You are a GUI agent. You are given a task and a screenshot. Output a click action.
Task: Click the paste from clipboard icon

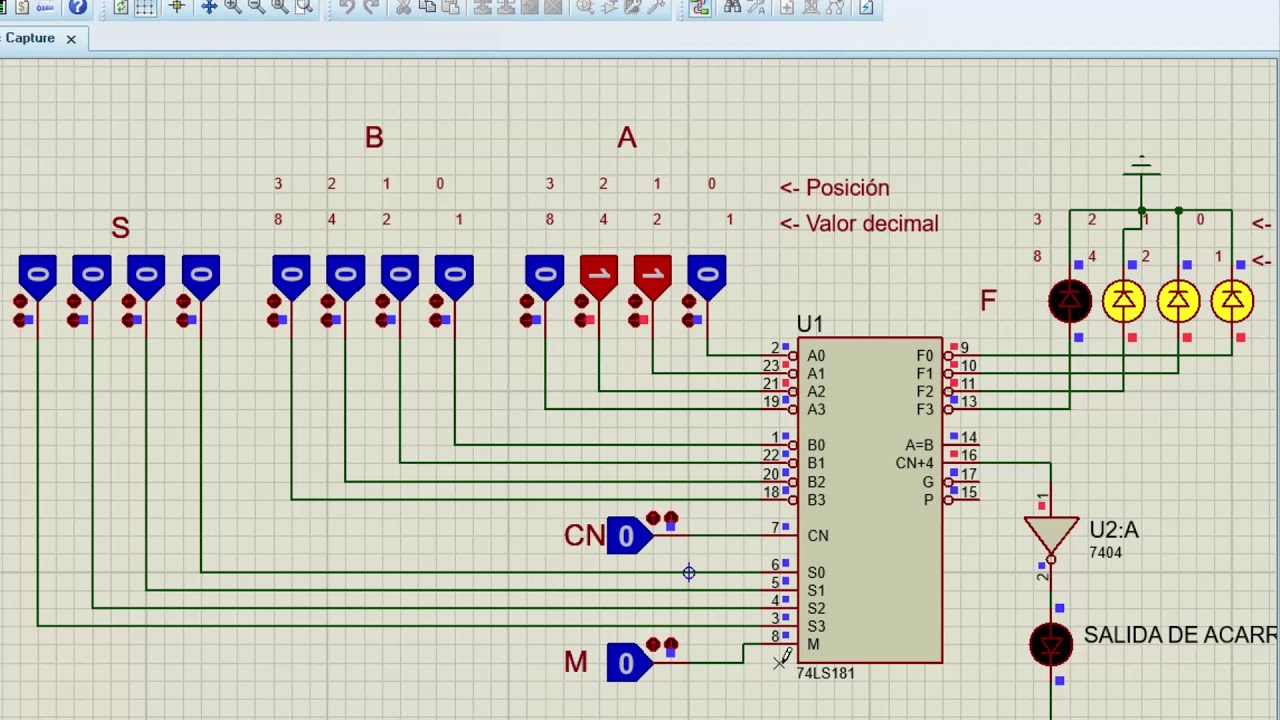point(450,7)
